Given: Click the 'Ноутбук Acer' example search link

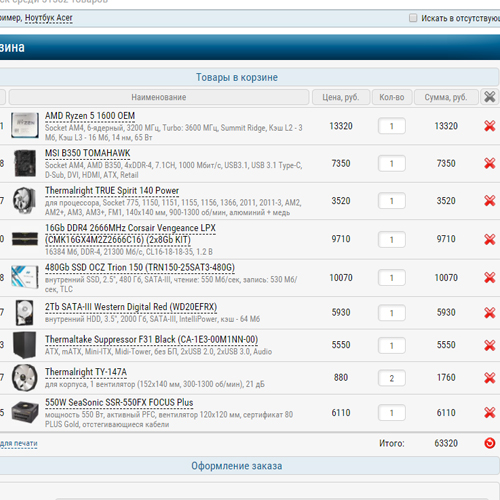Looking at the screenshot, I should click(49, 18).
